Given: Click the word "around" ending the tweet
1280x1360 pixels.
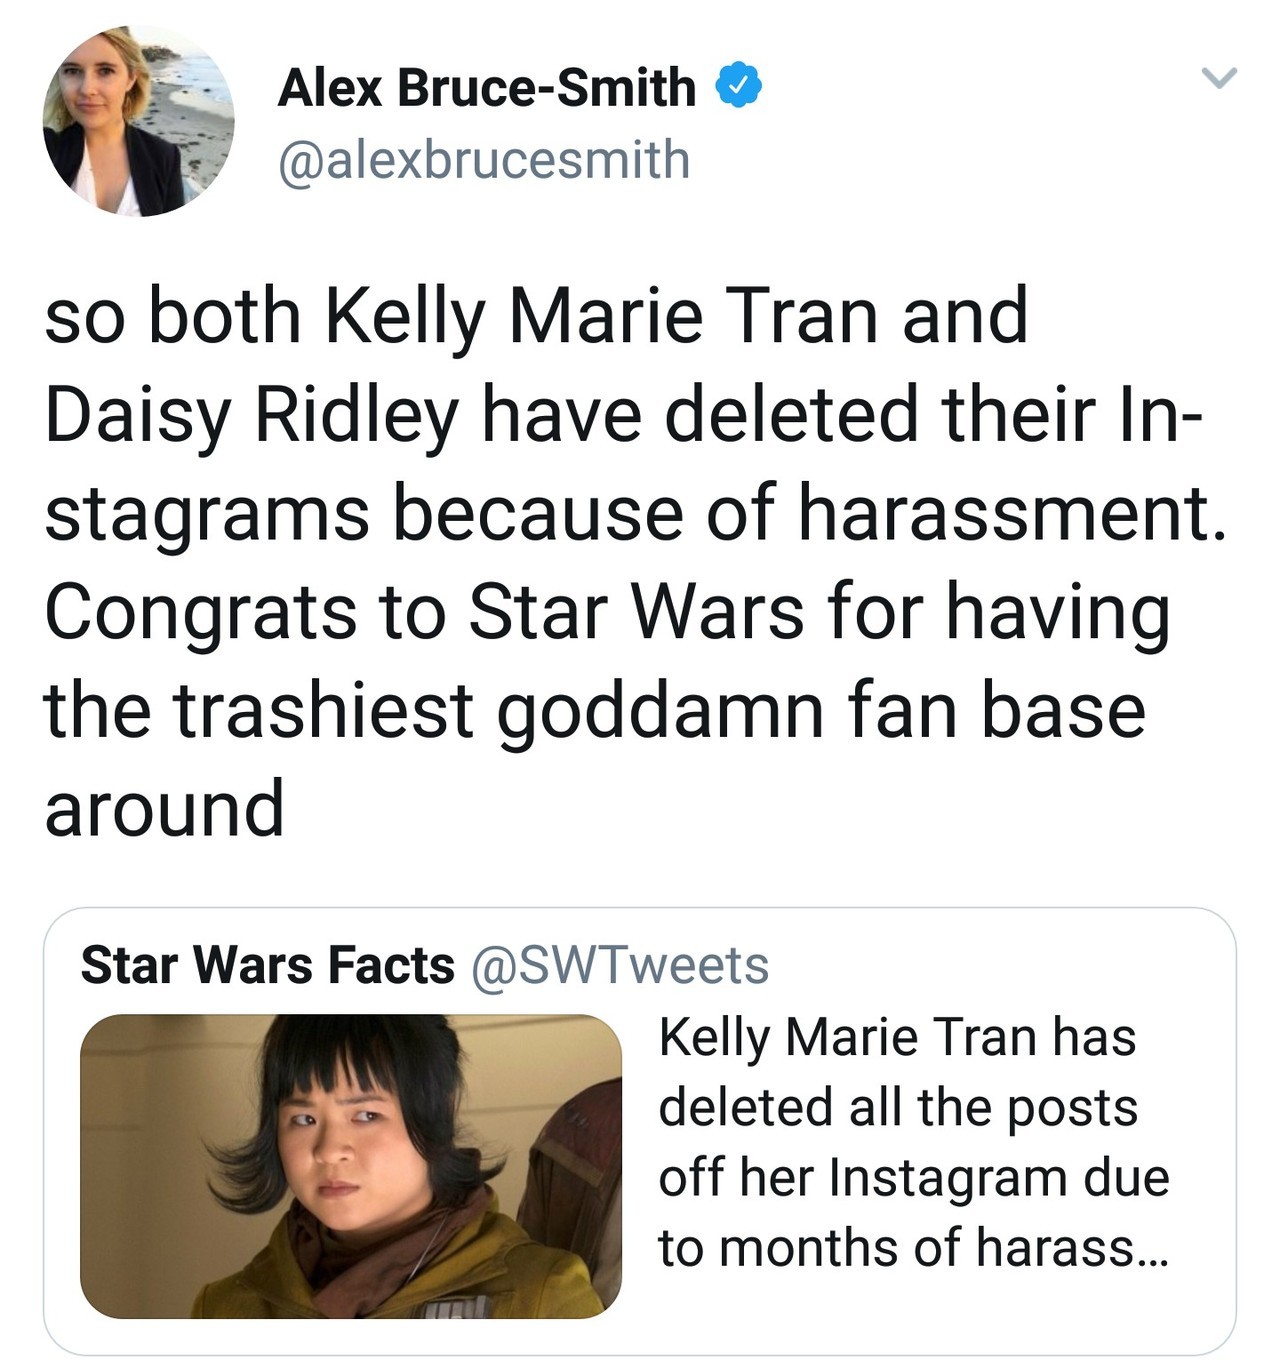Looking at the screenshot, I should (x=164, y=808).
